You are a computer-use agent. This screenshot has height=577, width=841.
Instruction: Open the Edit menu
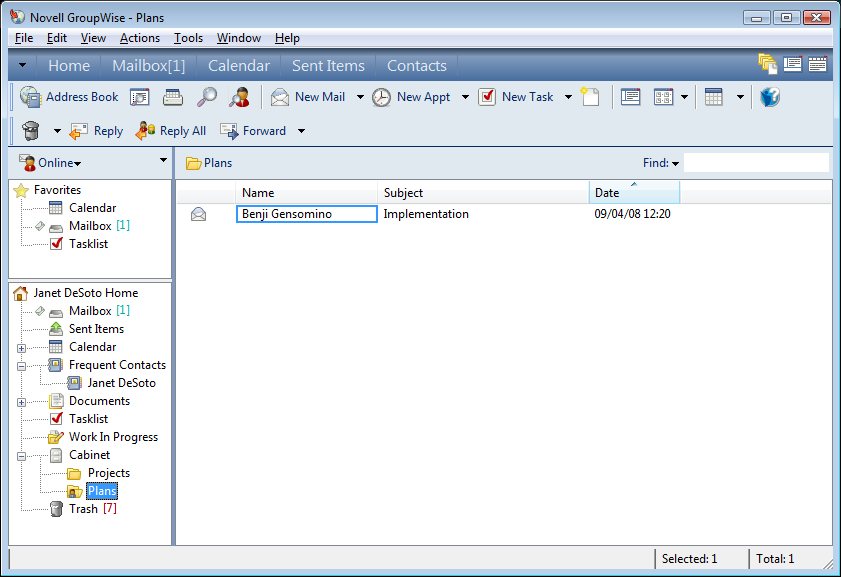click(56, 38)
